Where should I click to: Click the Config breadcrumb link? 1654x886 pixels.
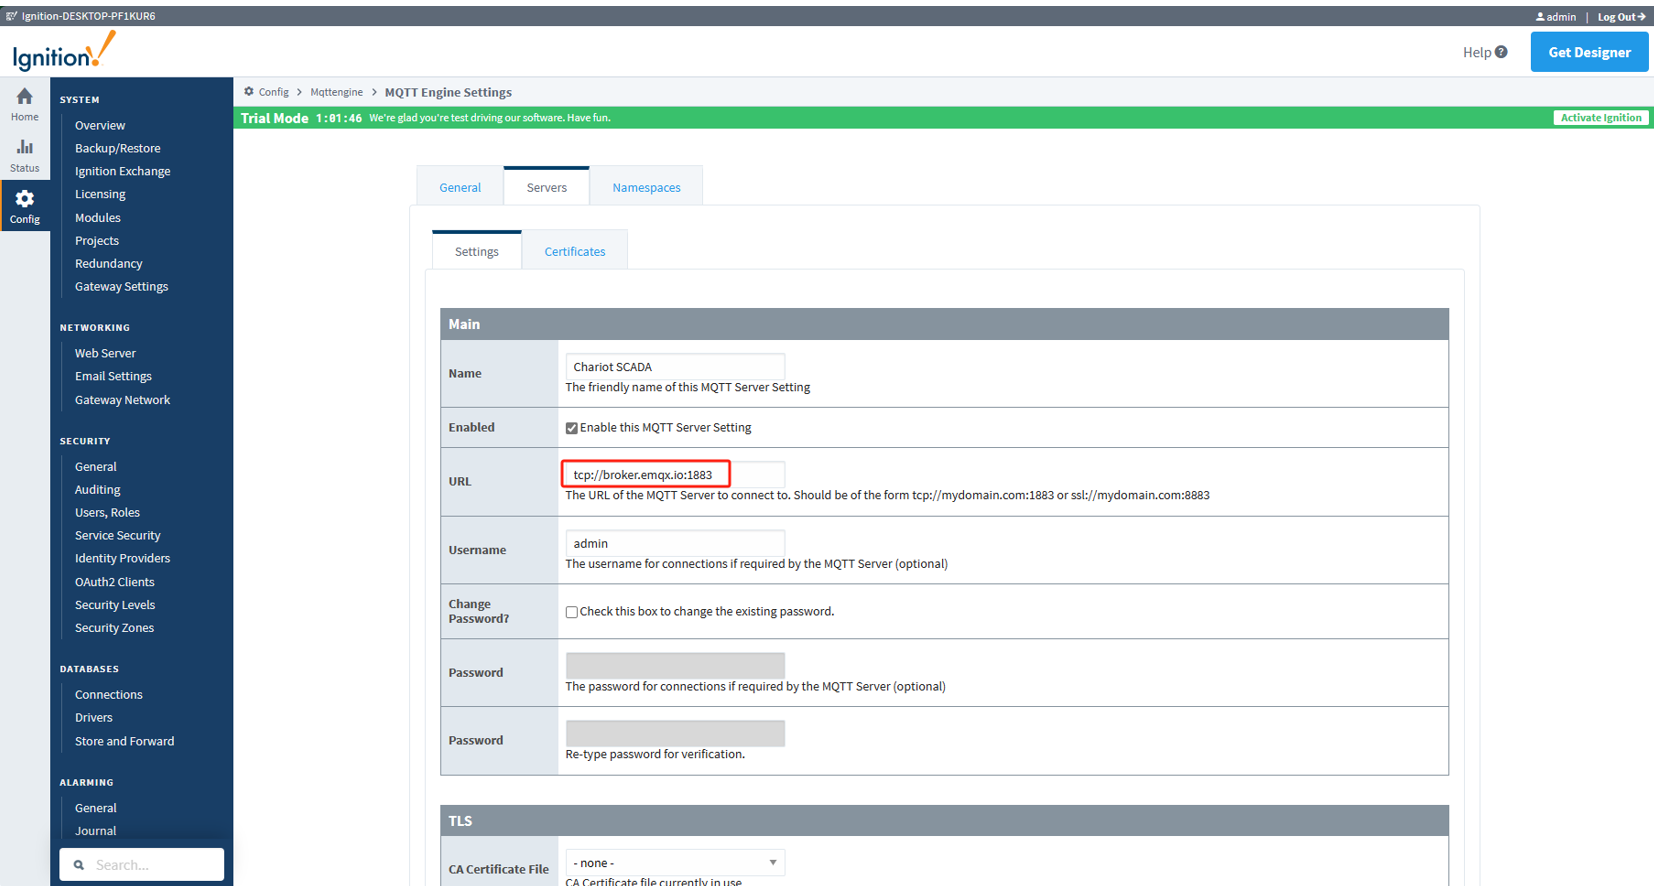(274, 92)
